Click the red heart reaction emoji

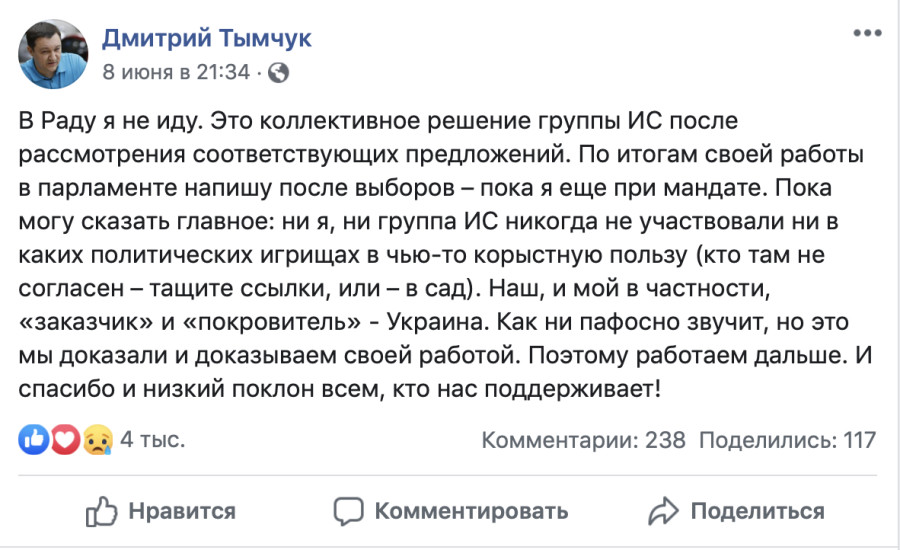65,439
